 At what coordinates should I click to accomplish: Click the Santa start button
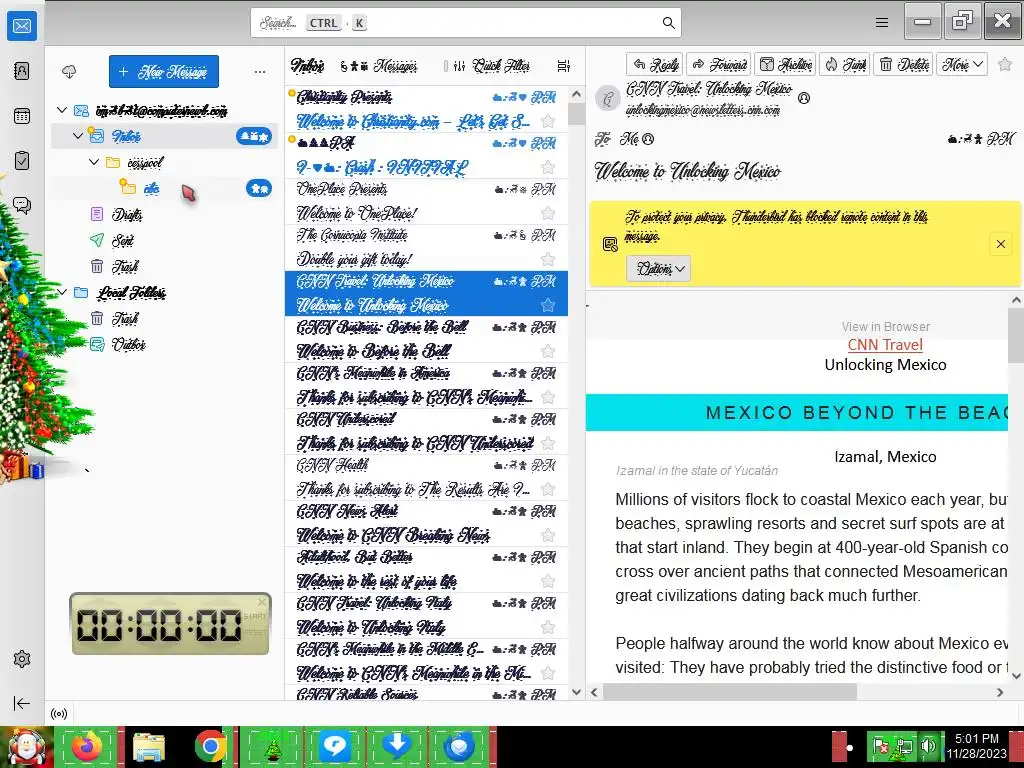click(x=26, y=746)
